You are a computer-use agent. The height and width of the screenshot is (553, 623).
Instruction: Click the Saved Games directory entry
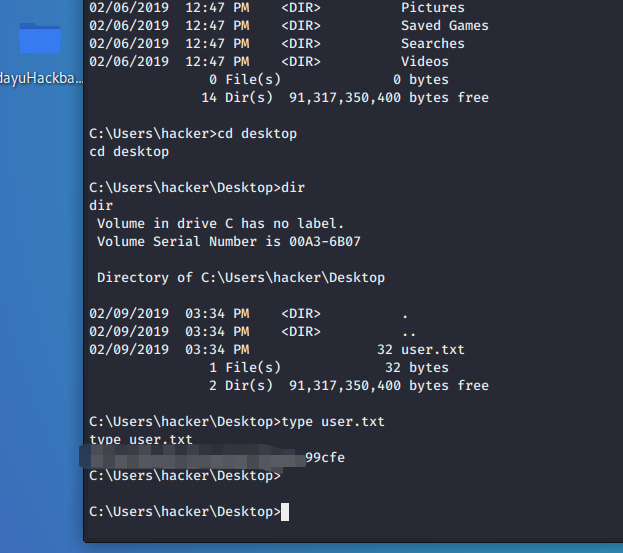[445, 26]
